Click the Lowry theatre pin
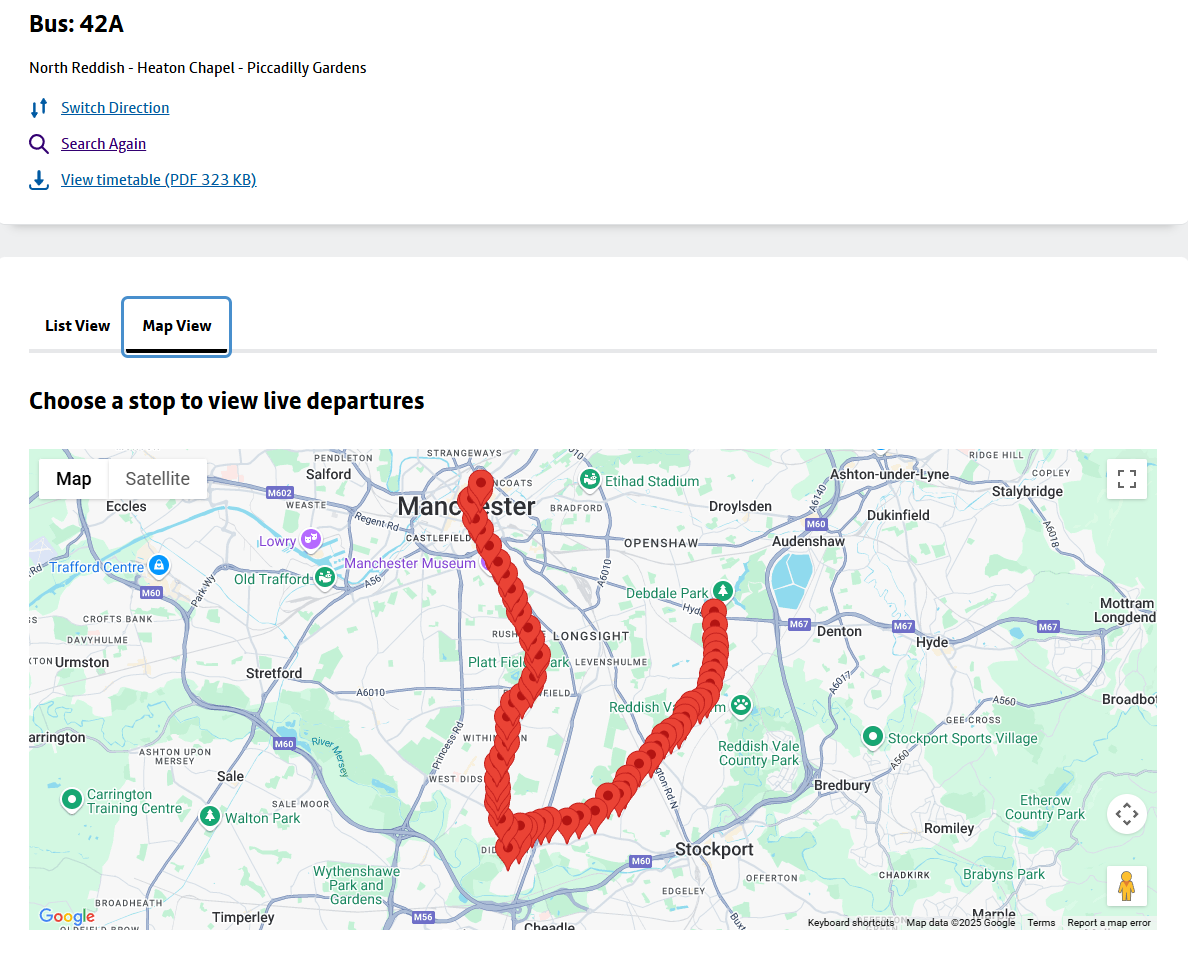 click(311, 539)
